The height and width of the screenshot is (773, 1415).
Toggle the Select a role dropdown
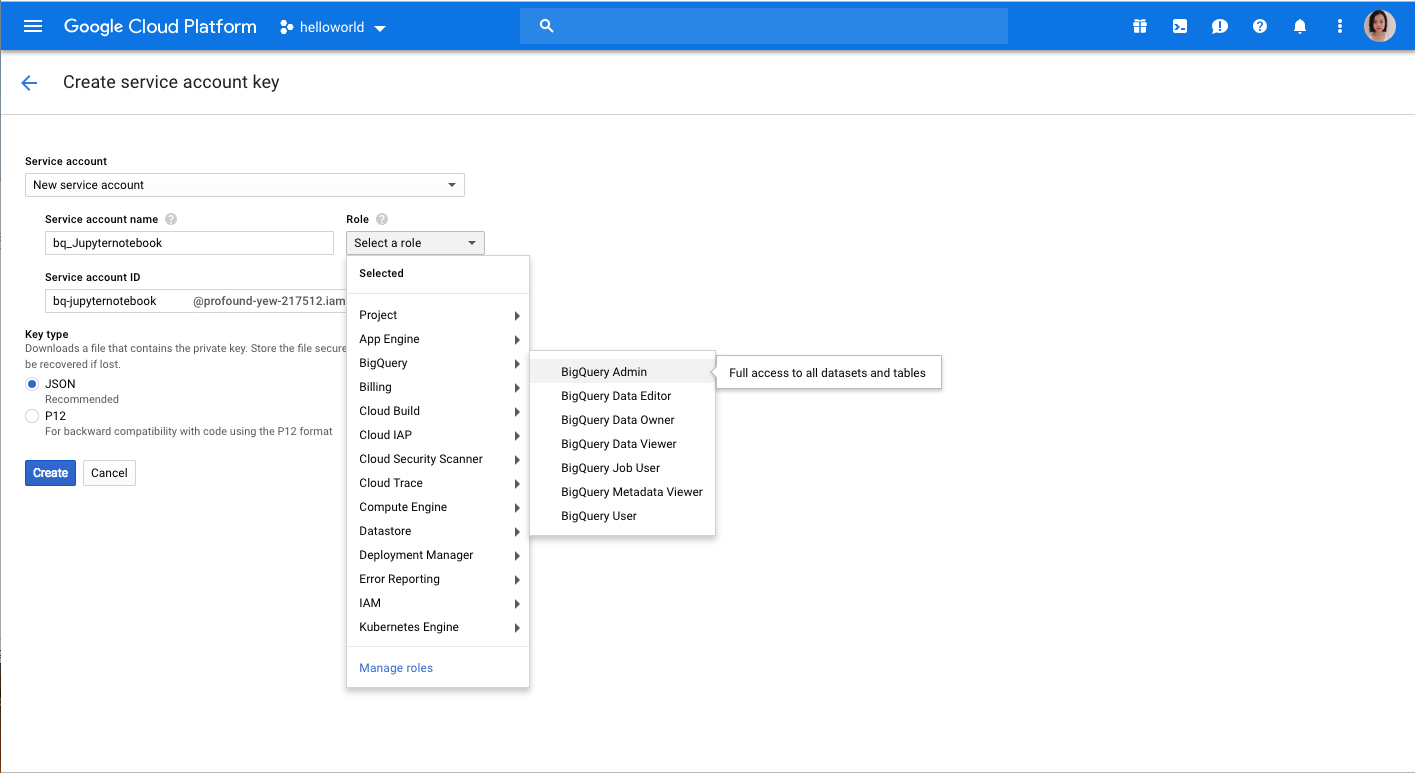(415, 243)
